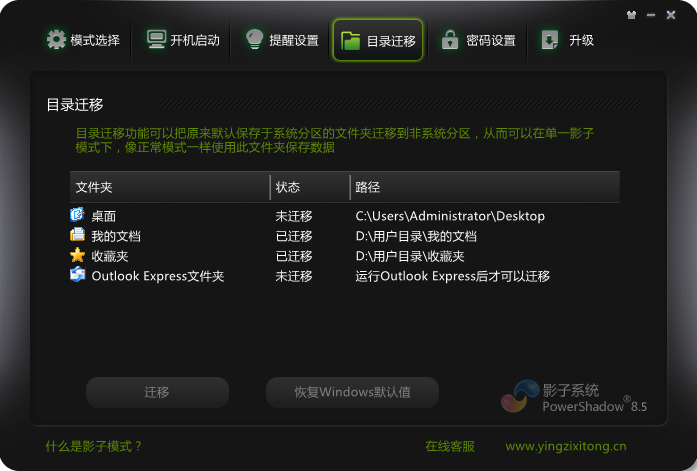Click the lightbulb icon for 提醒设置
The height and width of the screenshot is (471, 697).
254,40
